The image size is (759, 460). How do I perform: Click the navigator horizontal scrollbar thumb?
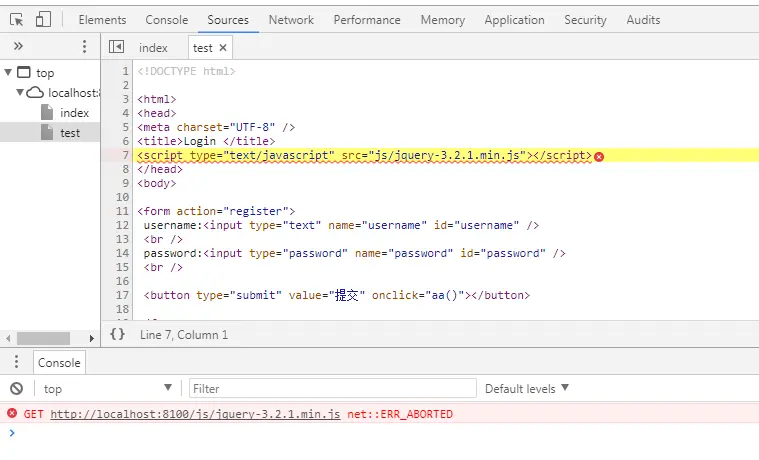tap(44, 338)
